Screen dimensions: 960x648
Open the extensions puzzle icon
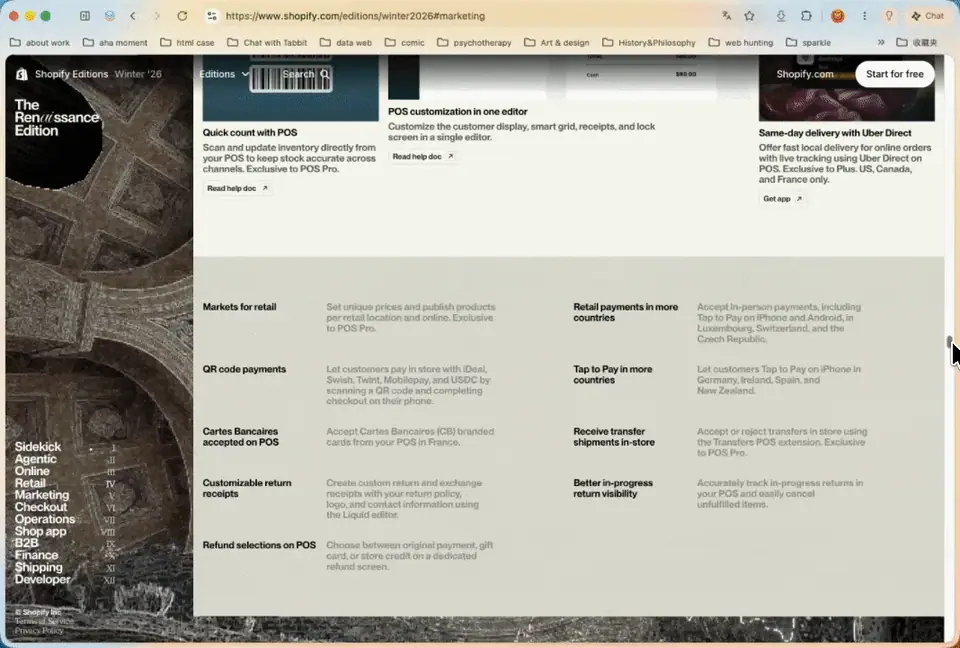coord(806,16)
